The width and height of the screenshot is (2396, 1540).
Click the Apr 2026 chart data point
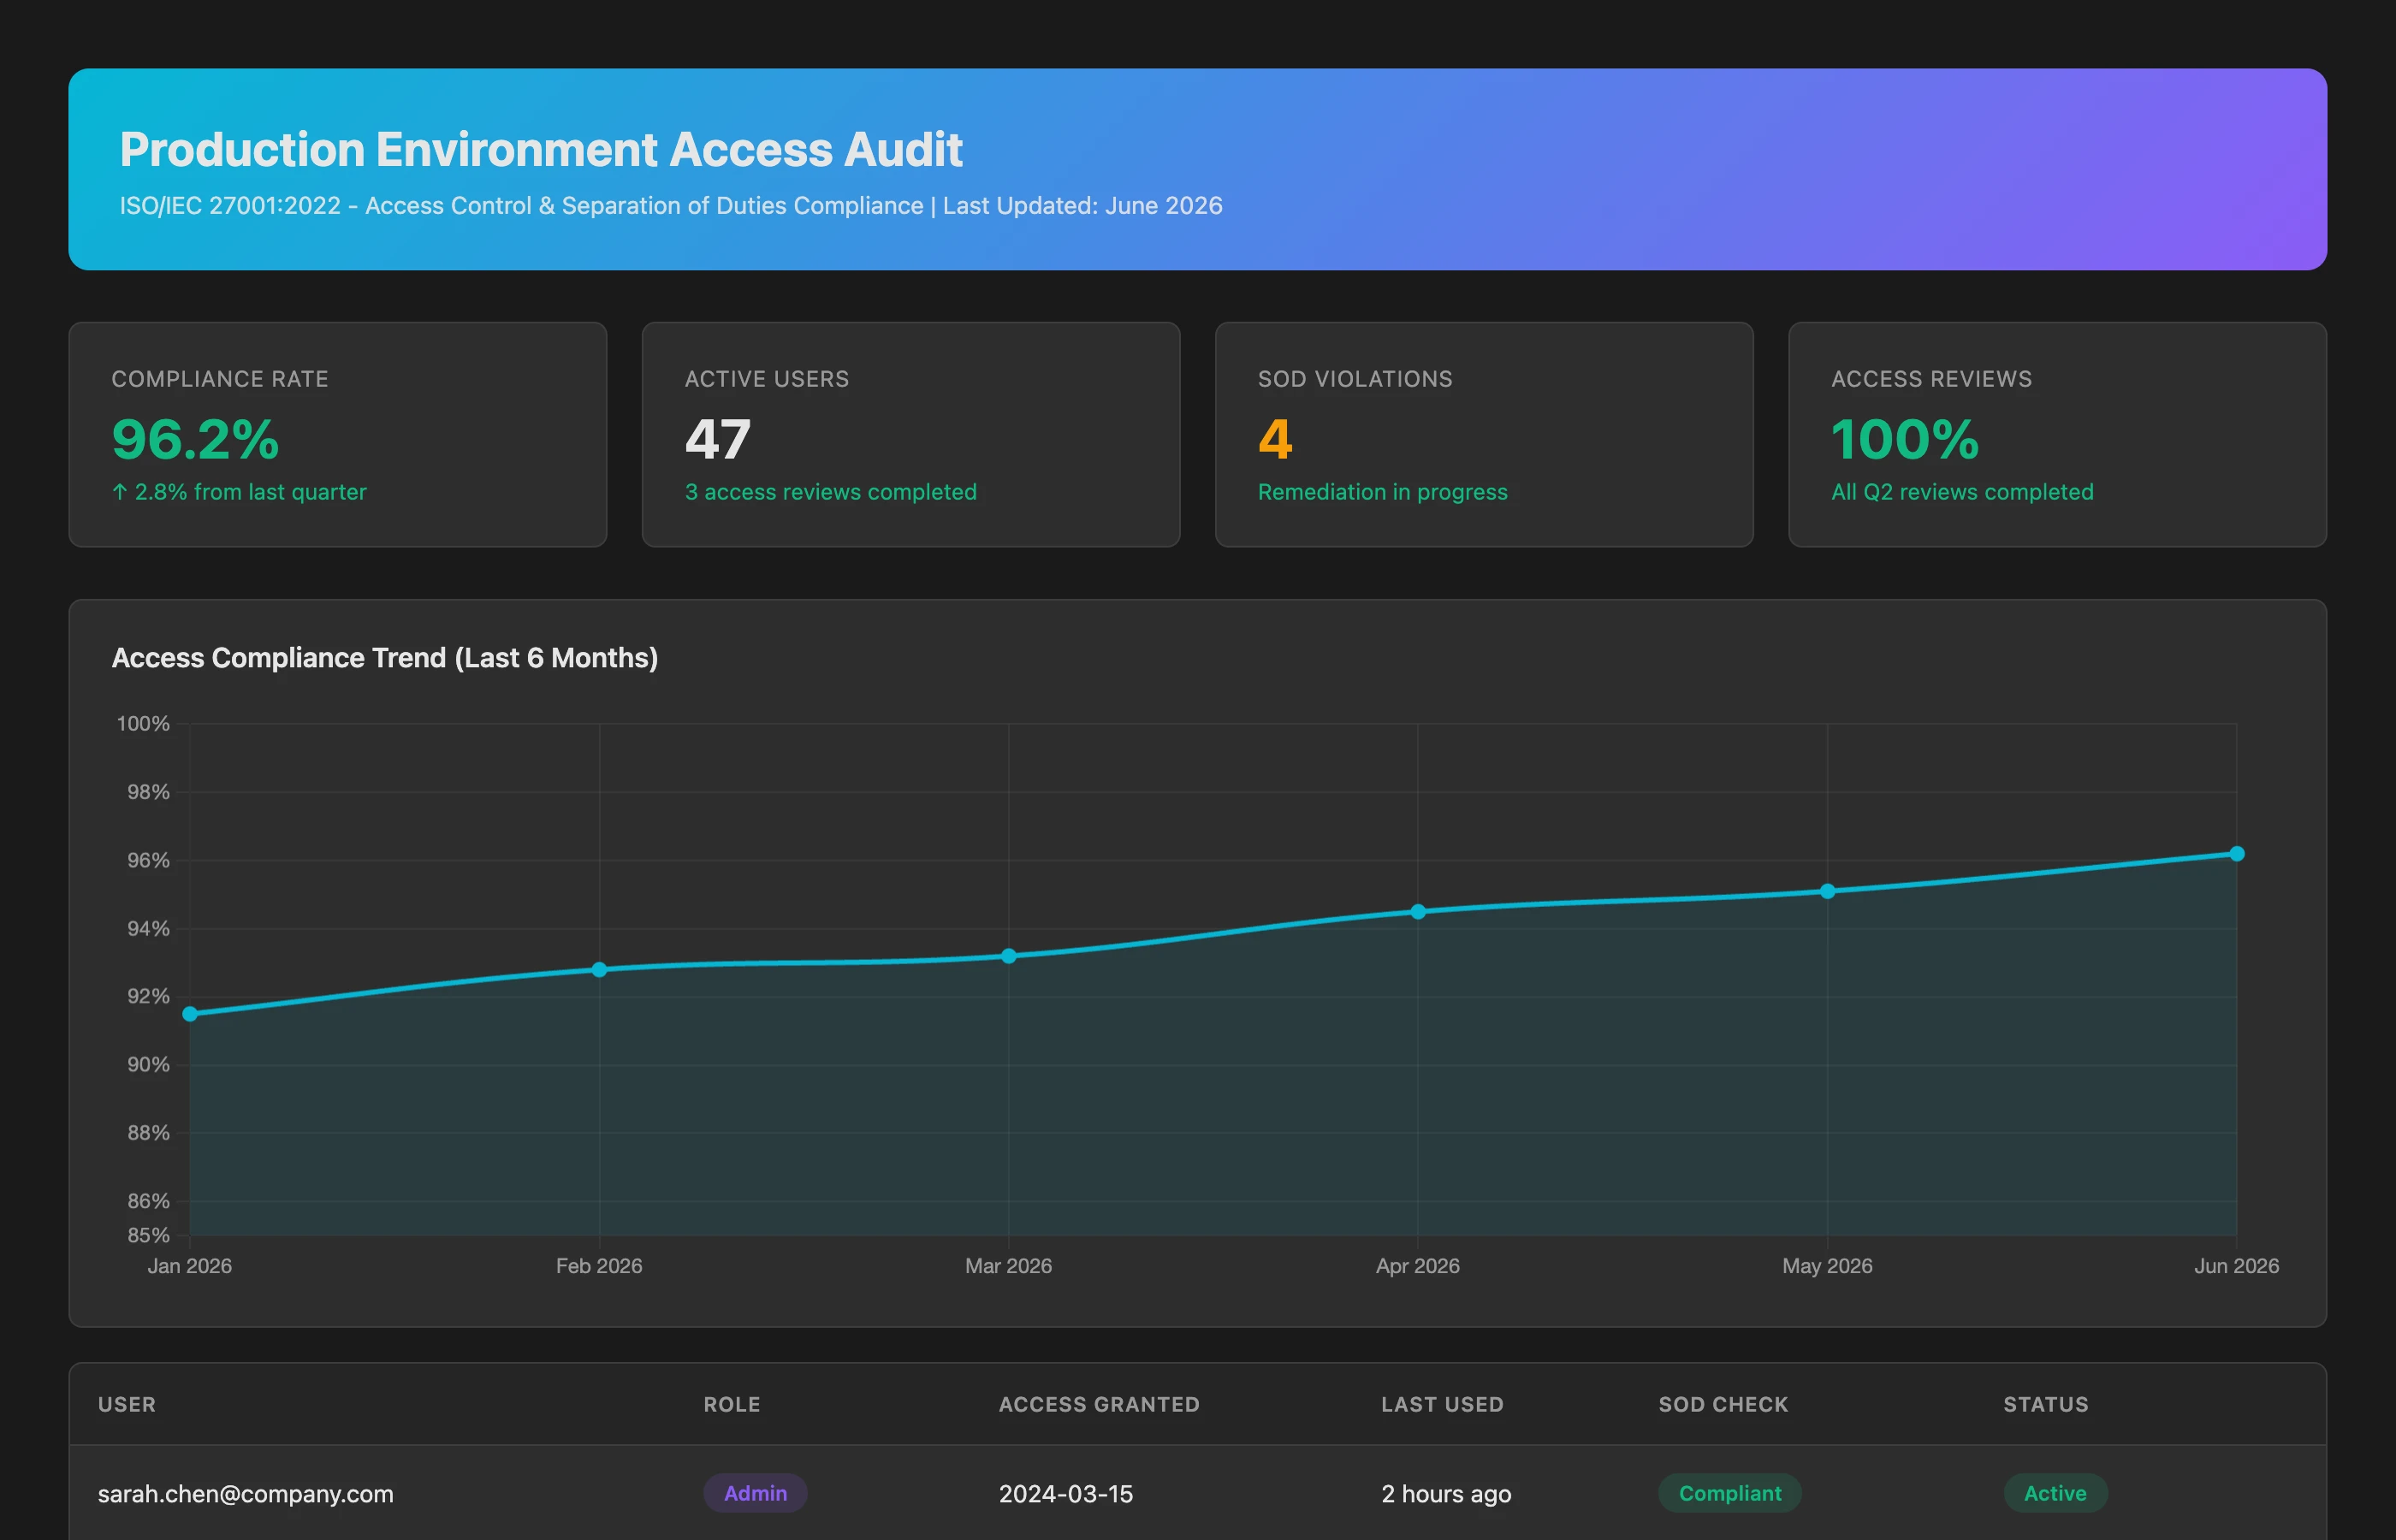tap(1417, 911)
